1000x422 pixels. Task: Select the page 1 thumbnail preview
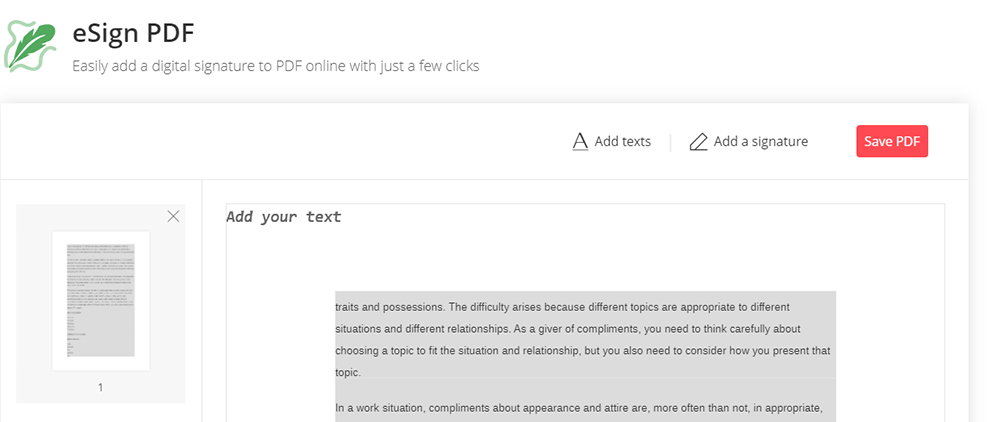click(x=100, y=300)
